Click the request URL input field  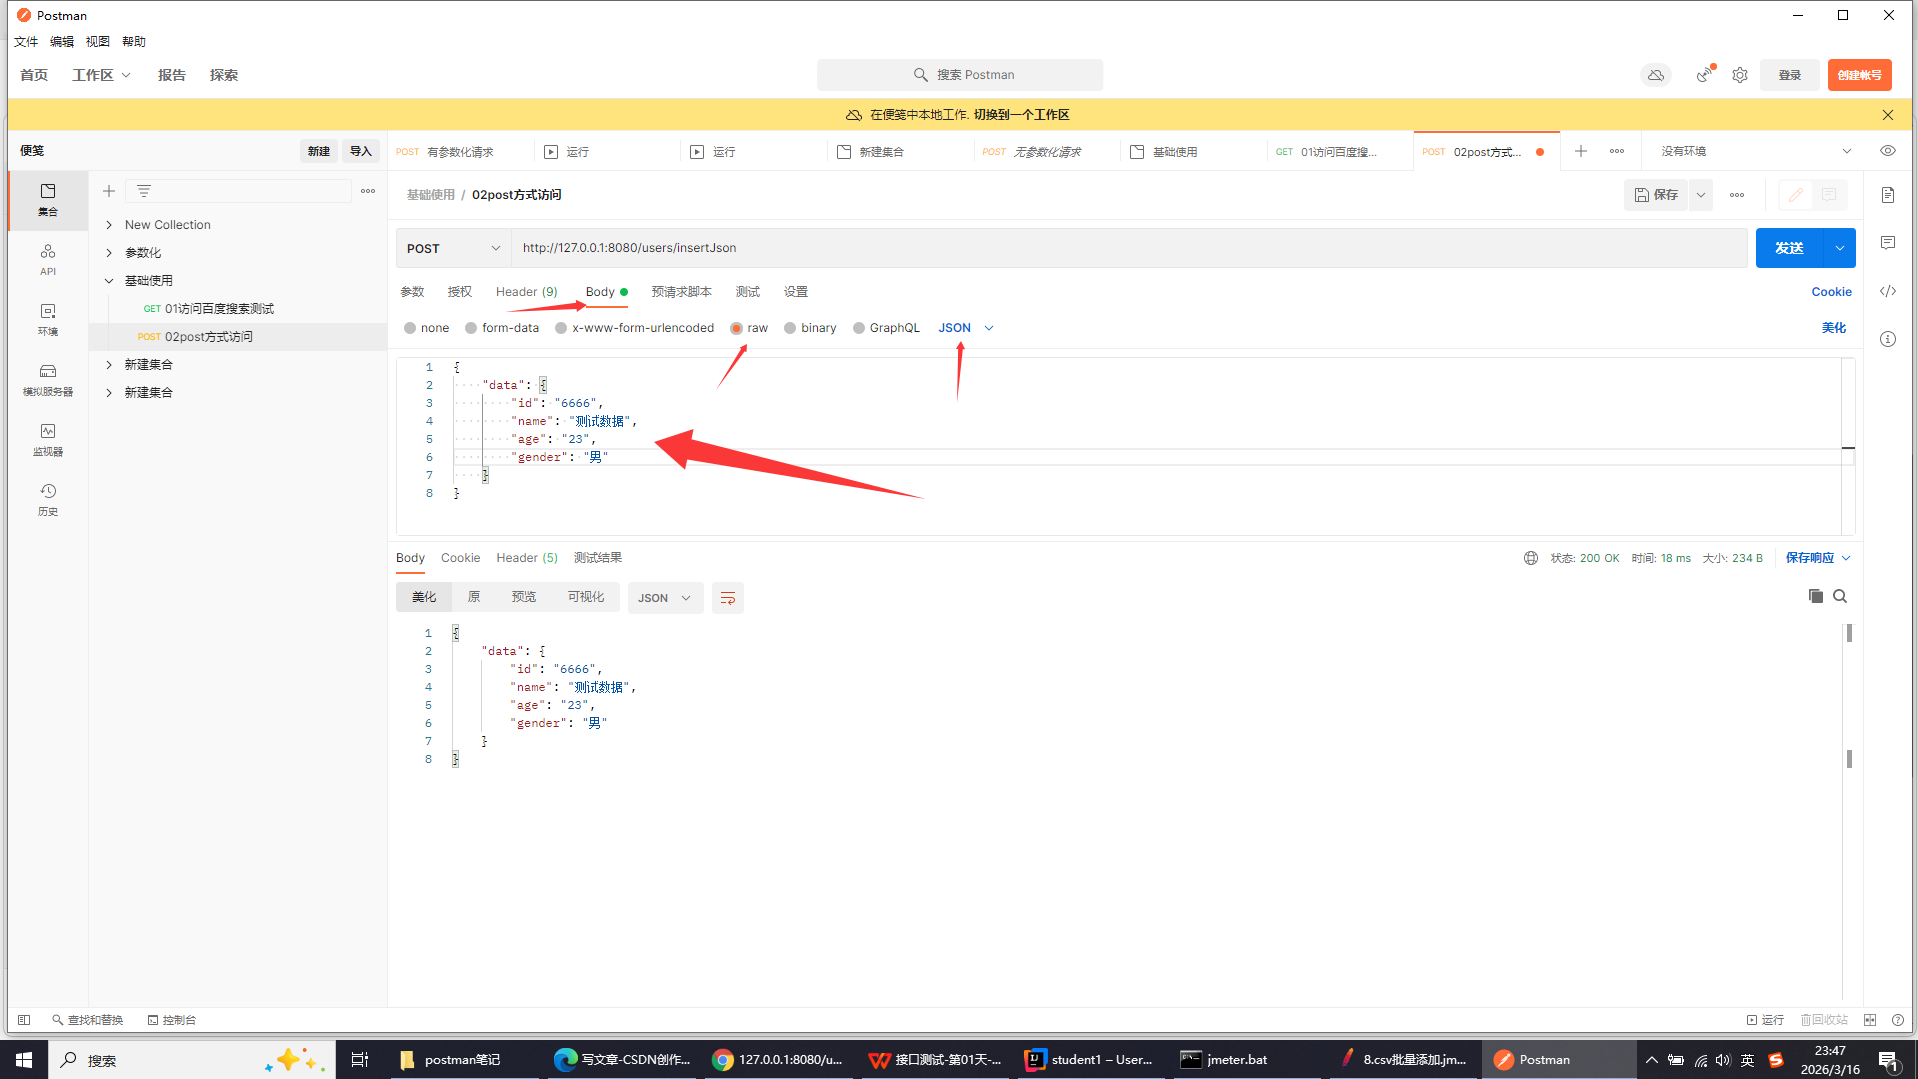point(1129,248)
